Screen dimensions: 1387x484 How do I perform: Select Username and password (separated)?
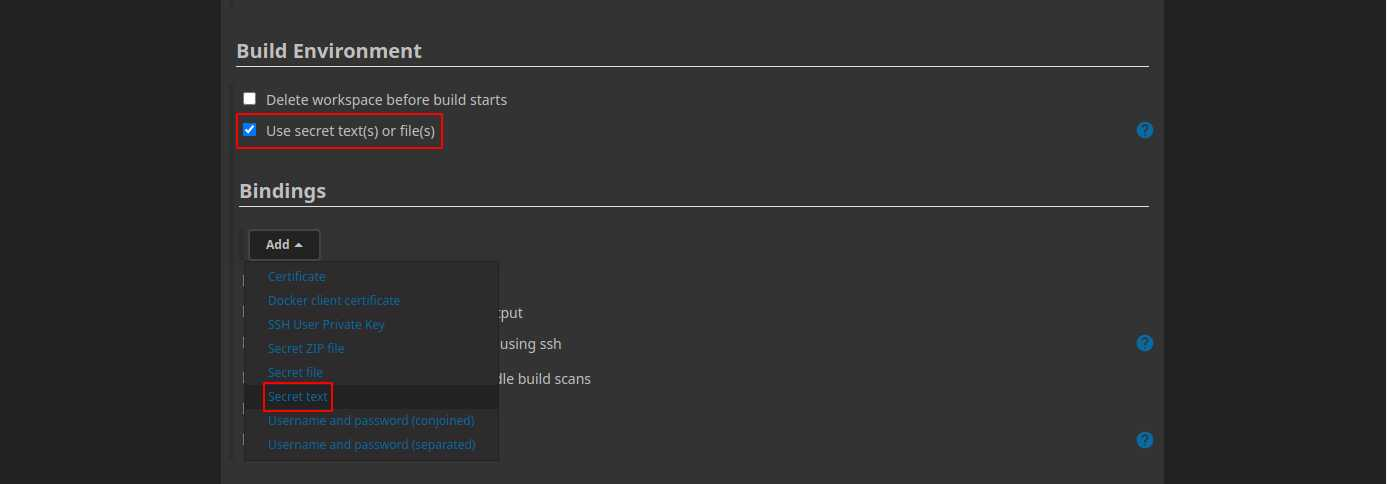pyautogui.click(x=372, y=444)
